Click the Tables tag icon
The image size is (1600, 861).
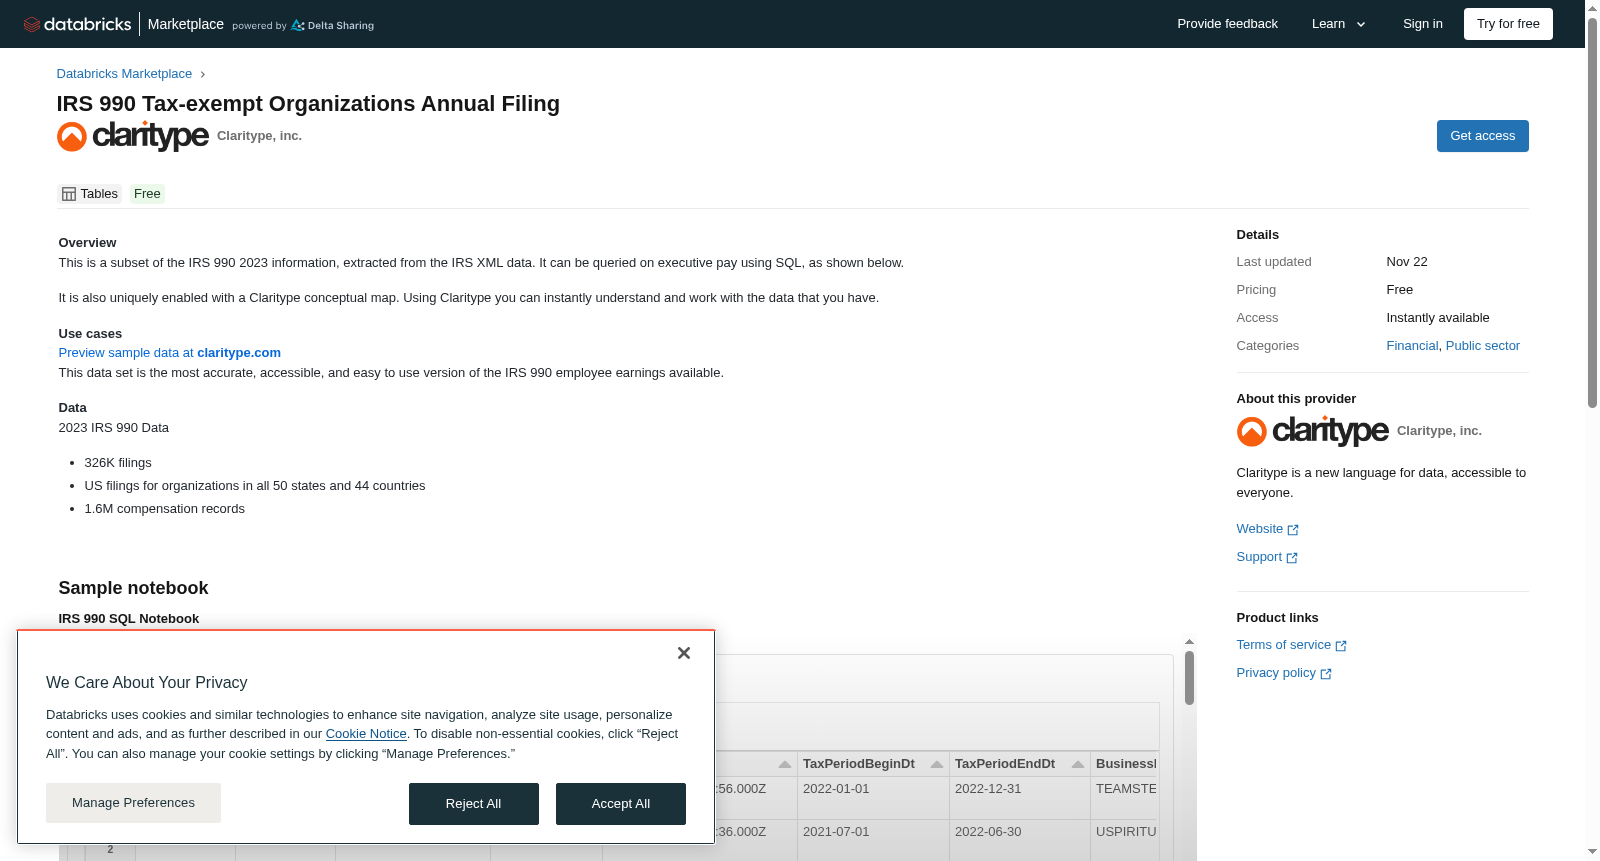(x=69, y=194)
